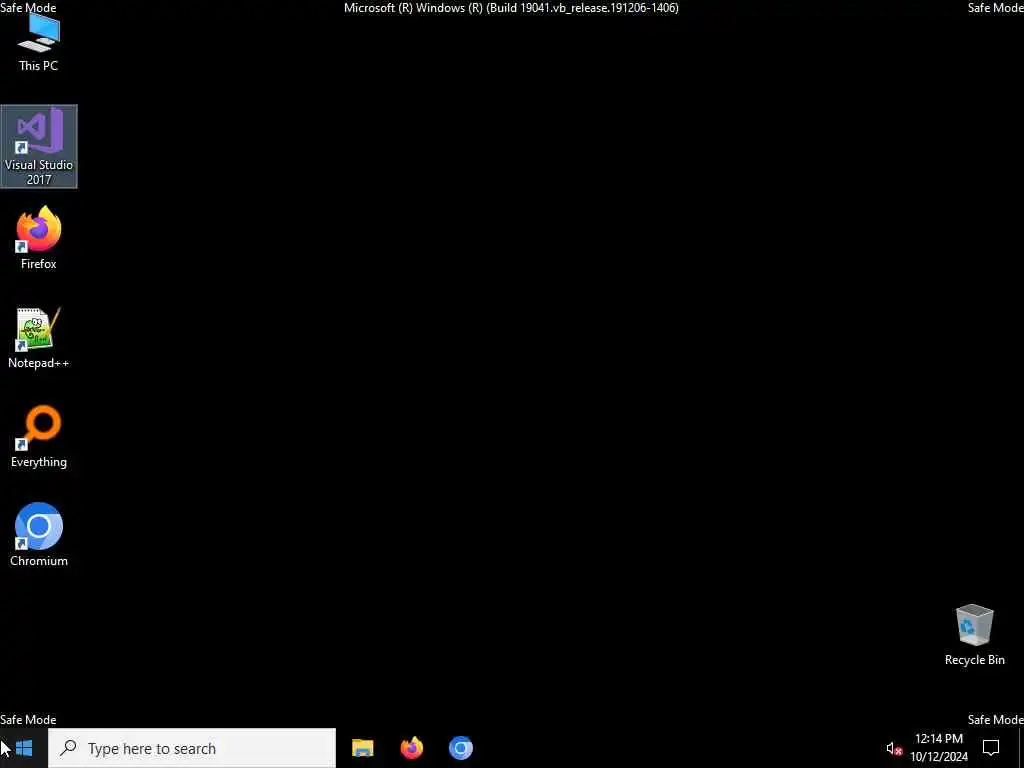Open File Explorer from the taskbar
Screen dimensions: 1024x768
tap(362, 748)
